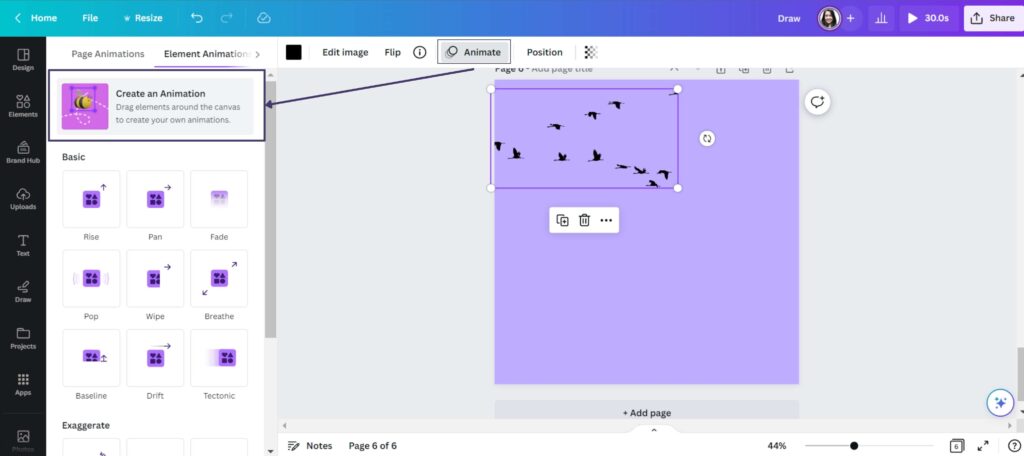This screenshot has height=456, width=1024.
Task: Open the Magic assistant sparkle button
Action: point(1000,402)
